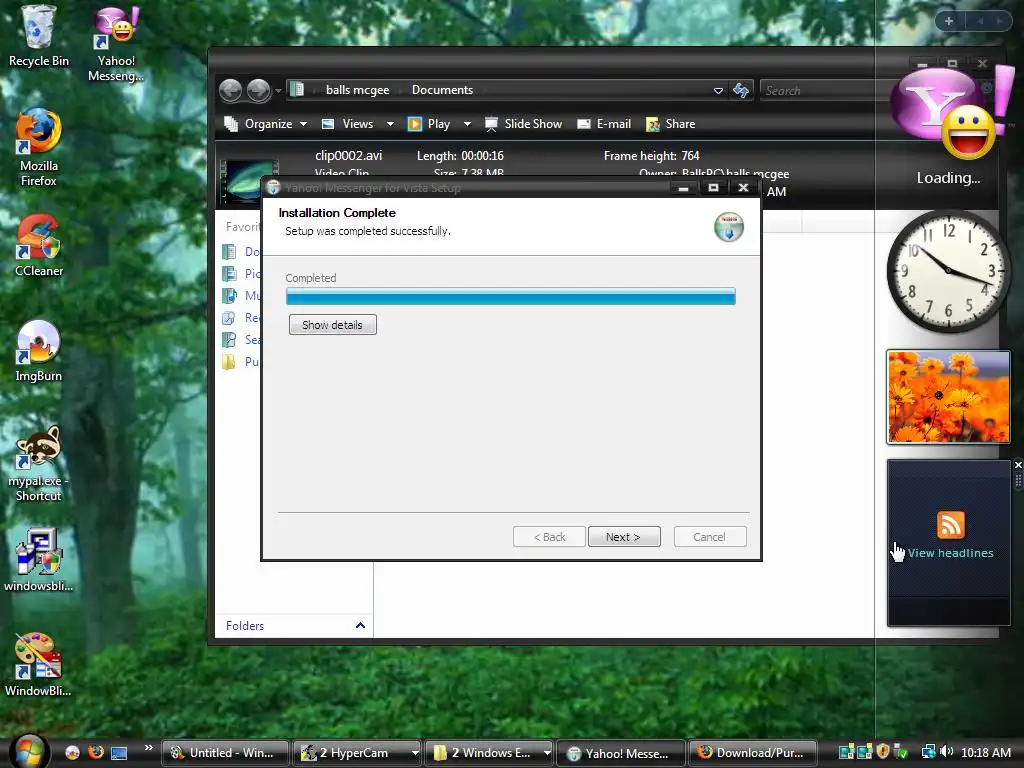
Task: Switch to Yahoo! Messe... taskbar button
Action: coord(620,753)
